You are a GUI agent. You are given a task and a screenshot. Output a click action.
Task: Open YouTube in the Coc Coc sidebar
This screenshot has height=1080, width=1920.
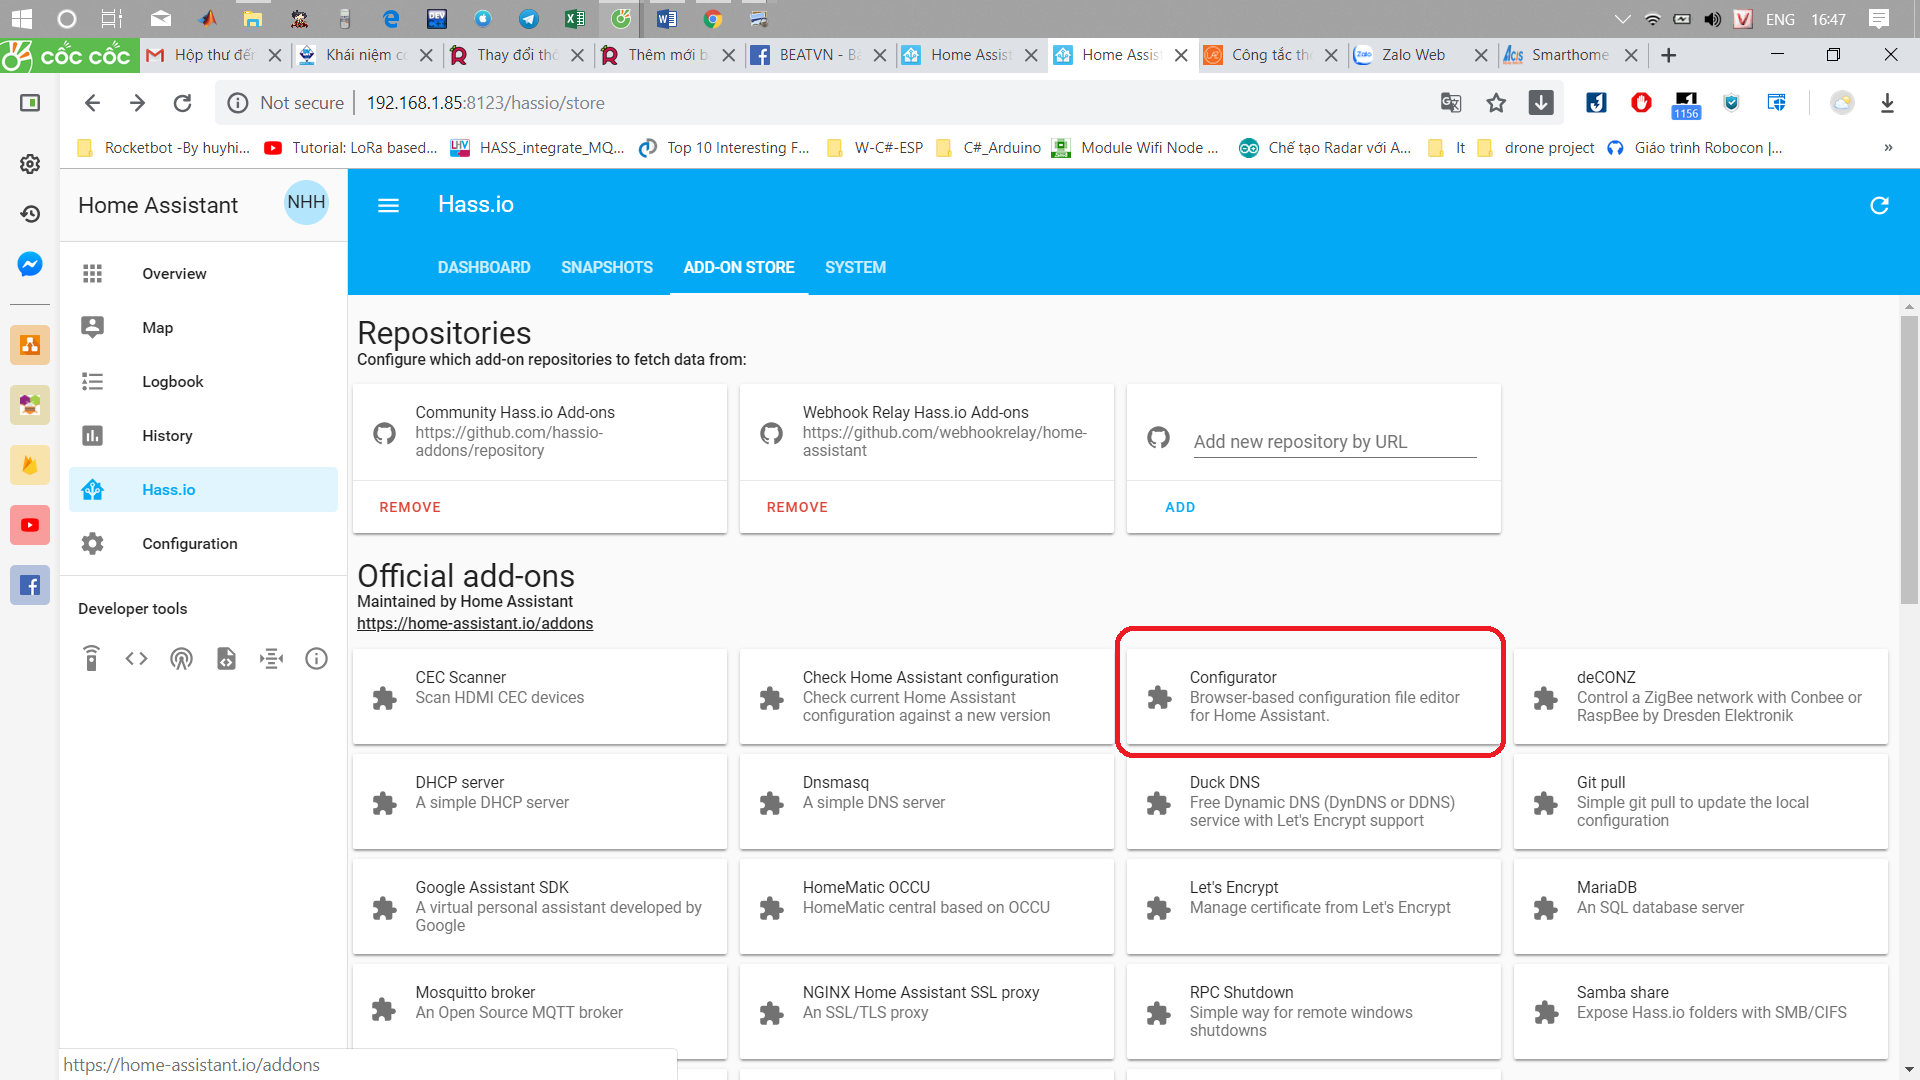[x=30, y=525]
